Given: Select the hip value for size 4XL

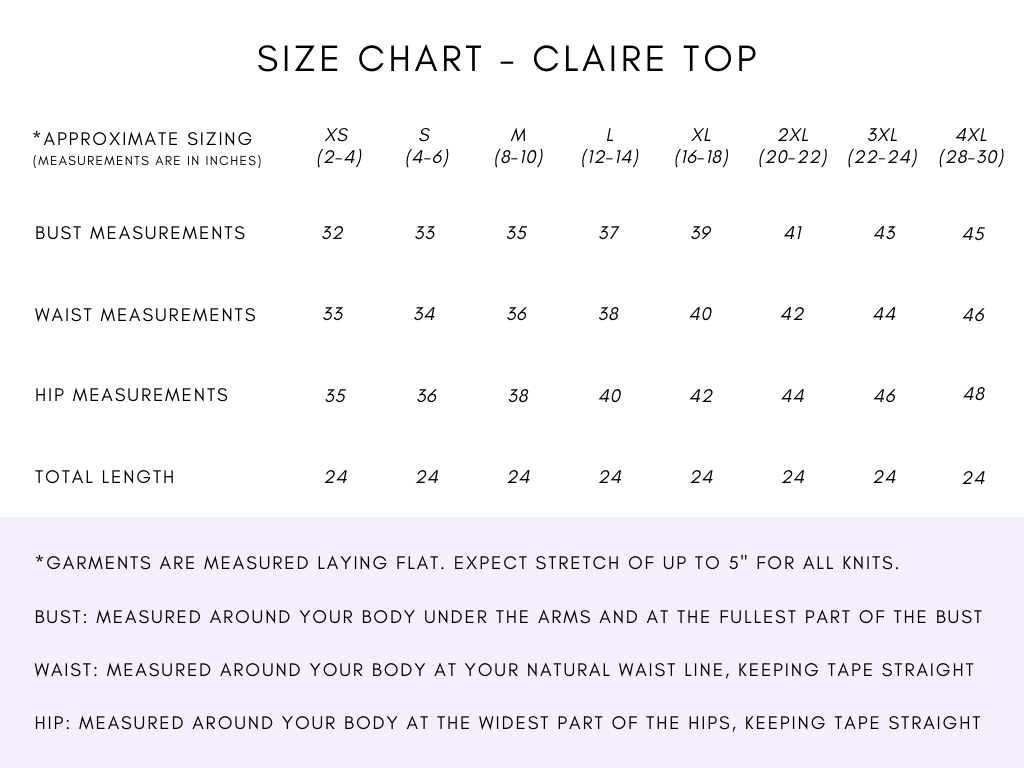Looking at the screenshot, I should [974, 394].
